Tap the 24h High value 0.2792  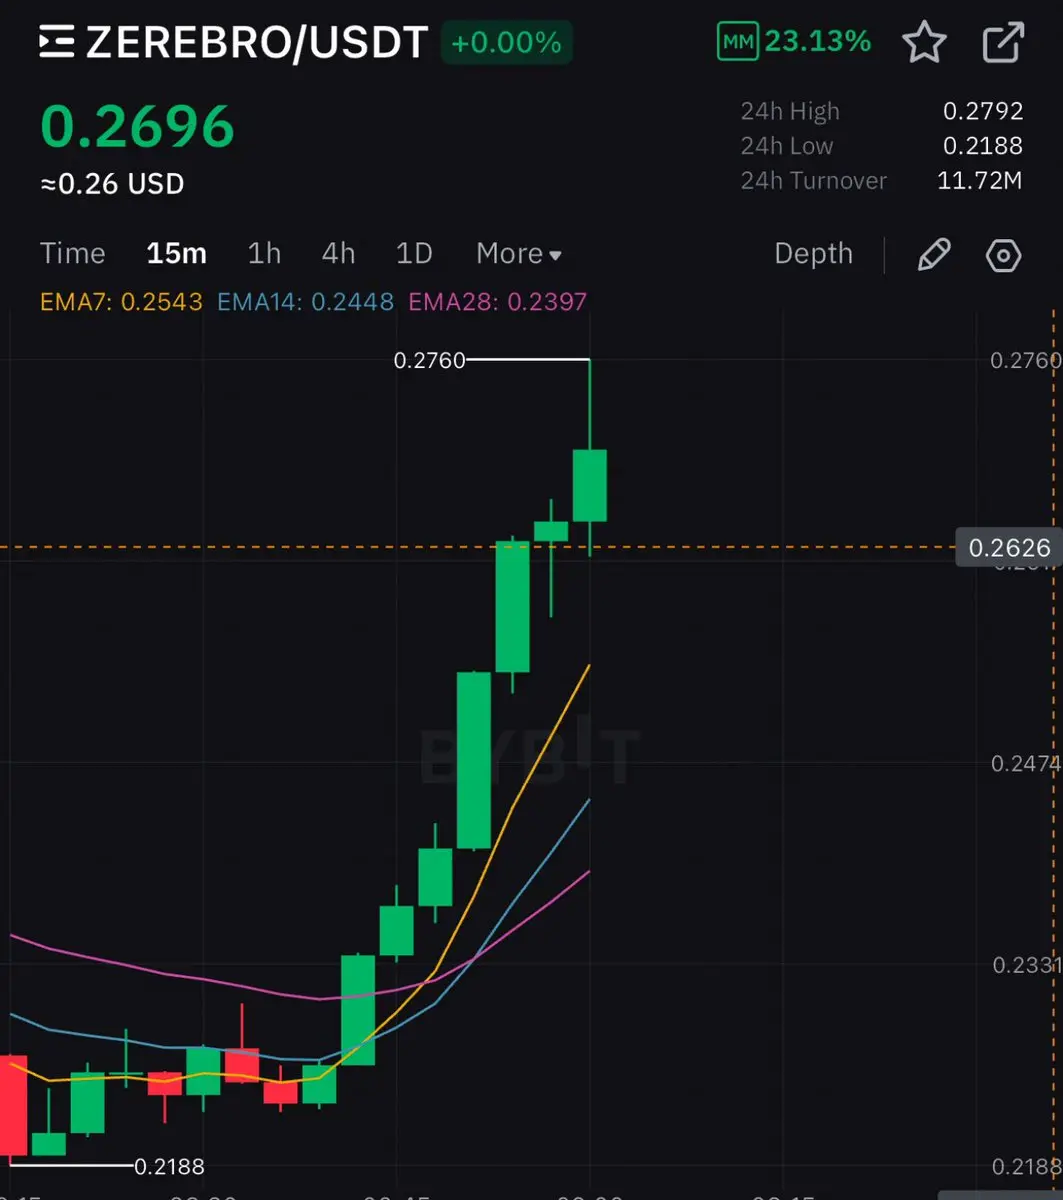point(983,112)
